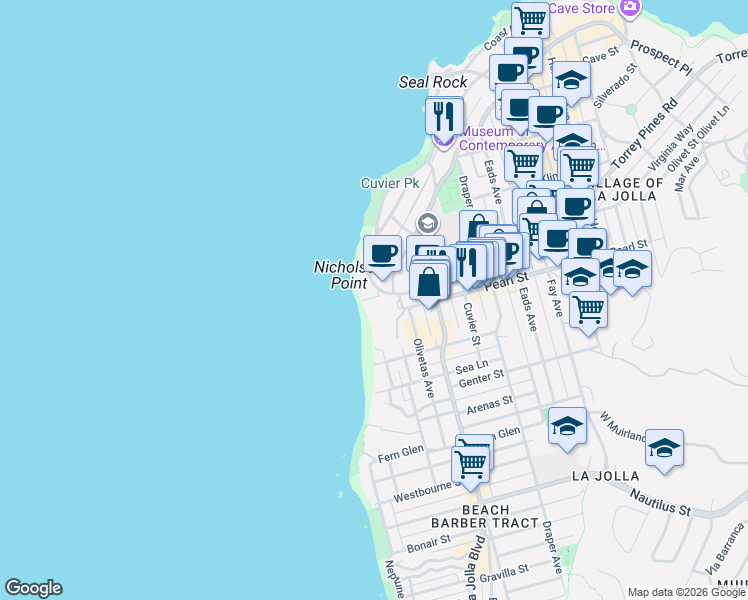Click the coffee cup marker beside Village of La Jolla label
This screenshot has height=600, width=748.
pyautogui.click(x=576, y=207)
